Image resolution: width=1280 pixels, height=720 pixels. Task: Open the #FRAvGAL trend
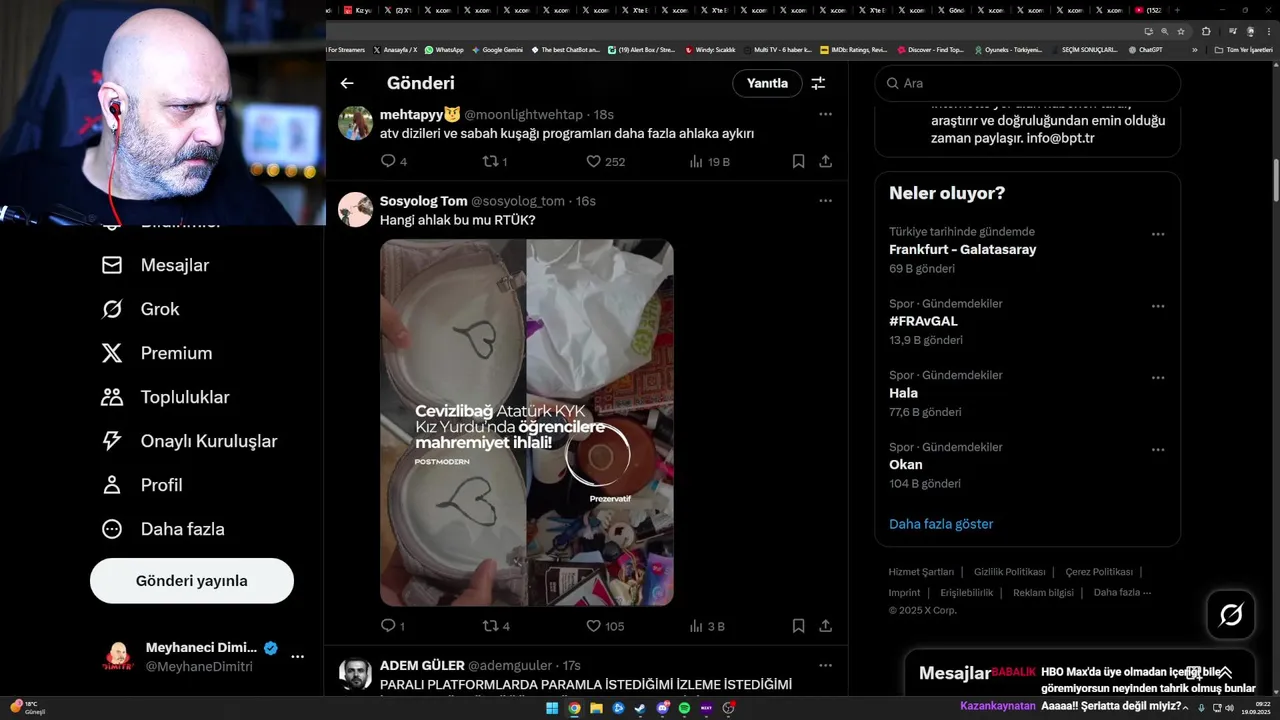pyautogui.click(x=923, y=321)
